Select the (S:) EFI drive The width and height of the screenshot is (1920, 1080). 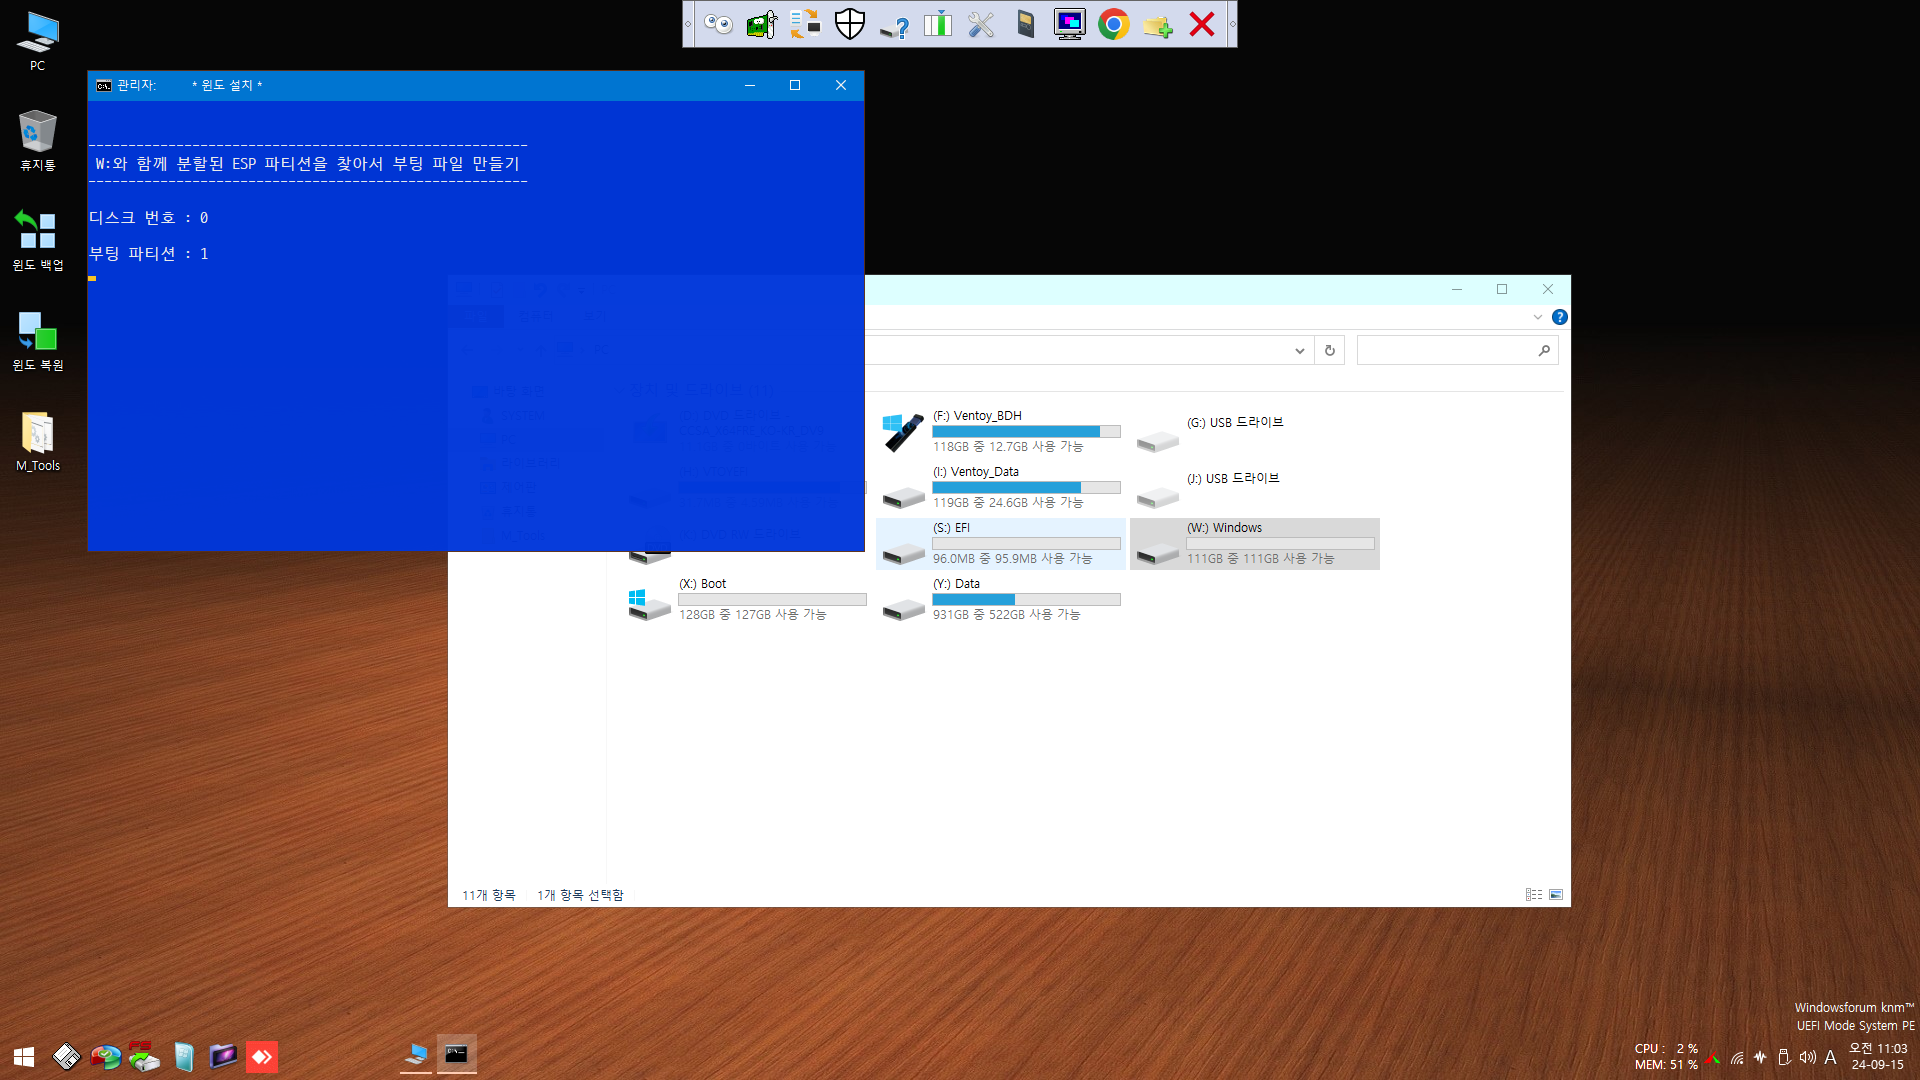pos(1001,544)
